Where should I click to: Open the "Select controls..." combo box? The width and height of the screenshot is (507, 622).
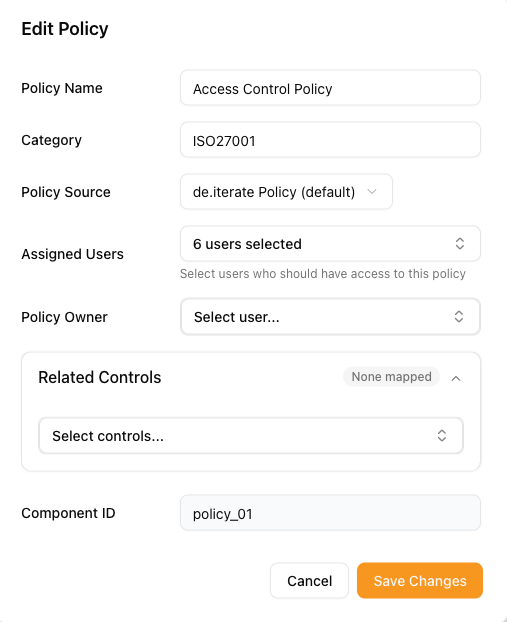pyautogui.click(x=251, y=436)
